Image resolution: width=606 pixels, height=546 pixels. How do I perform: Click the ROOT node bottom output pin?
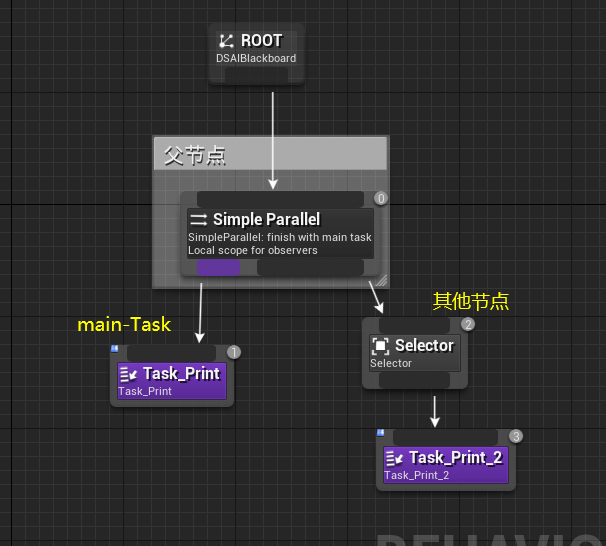[x=257, y=75]
